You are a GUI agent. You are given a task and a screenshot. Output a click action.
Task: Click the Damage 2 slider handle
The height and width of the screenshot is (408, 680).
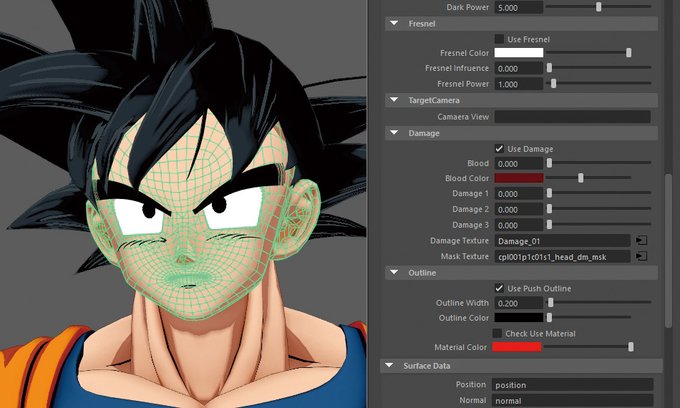(x=549, y=209)
